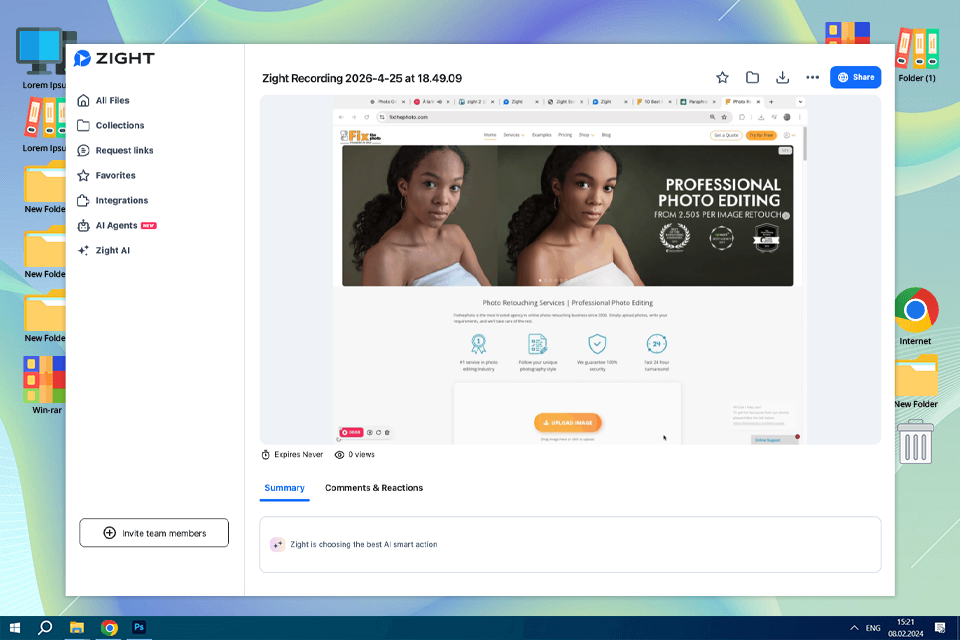Switch to the Summary tab
Screen dimensions: 960x640
[284, 488]
